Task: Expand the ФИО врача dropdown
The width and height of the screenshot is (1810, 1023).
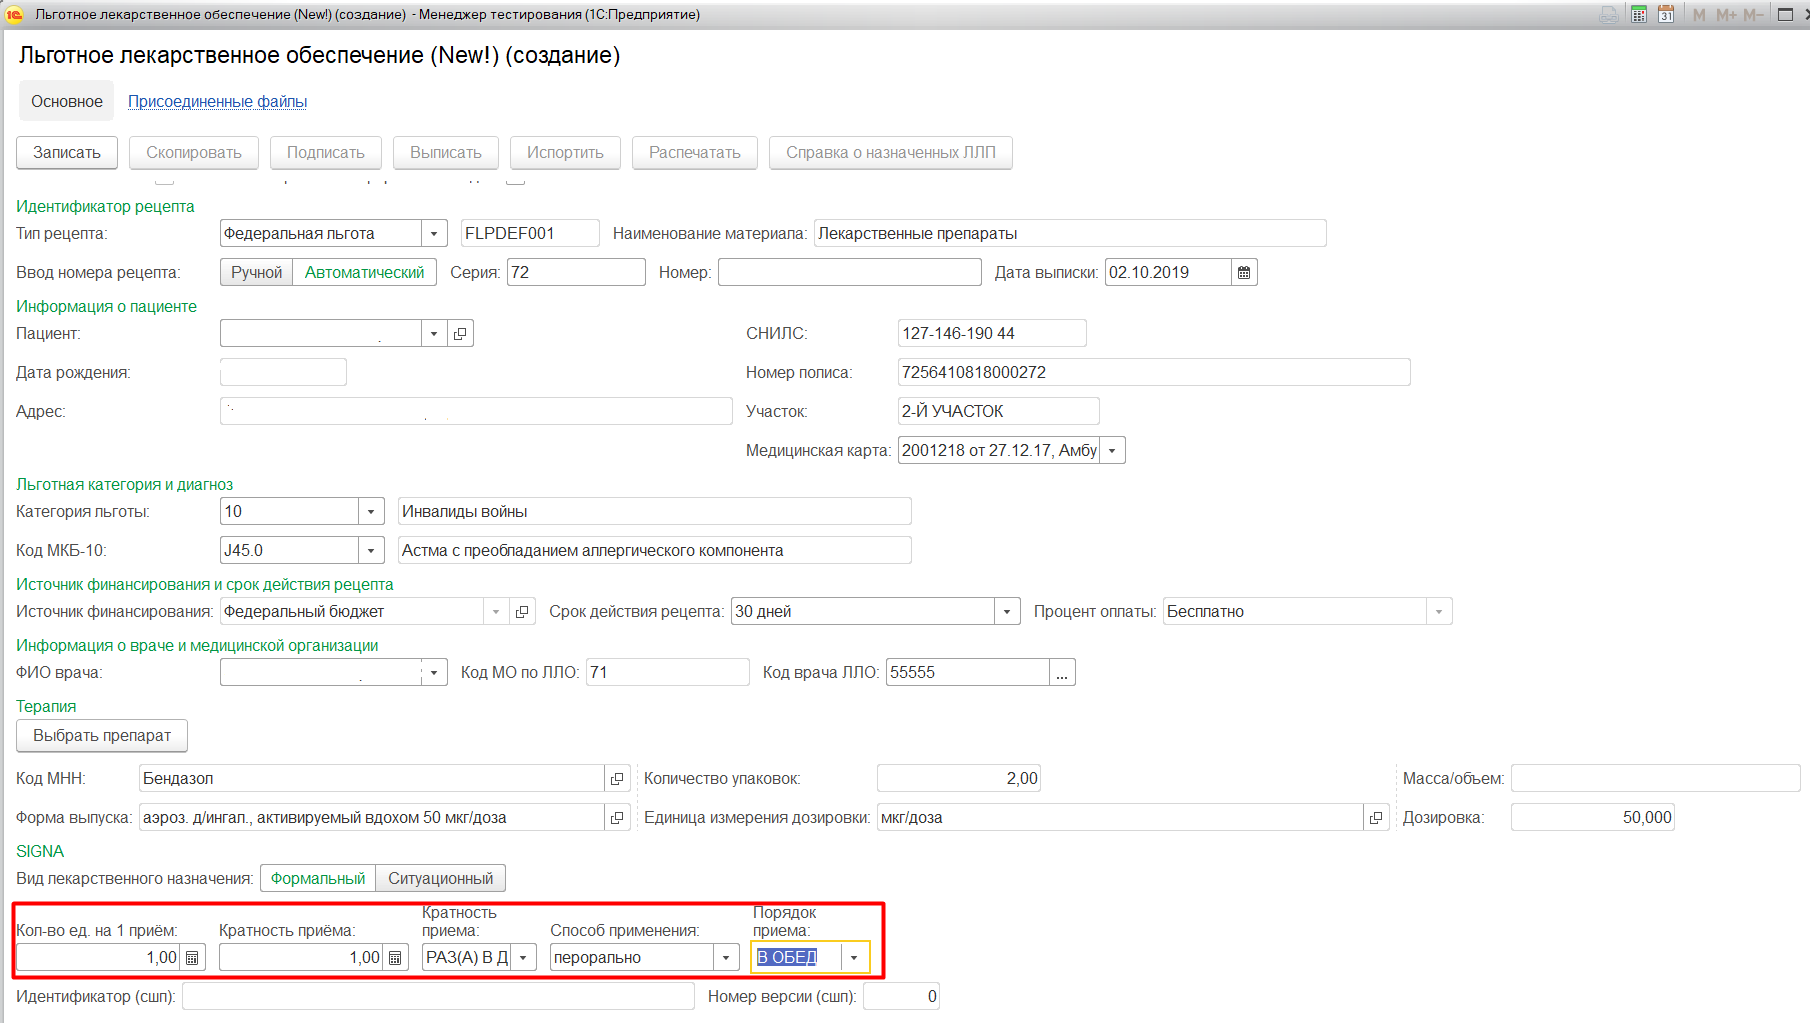Action: click(x=434, y=672)
